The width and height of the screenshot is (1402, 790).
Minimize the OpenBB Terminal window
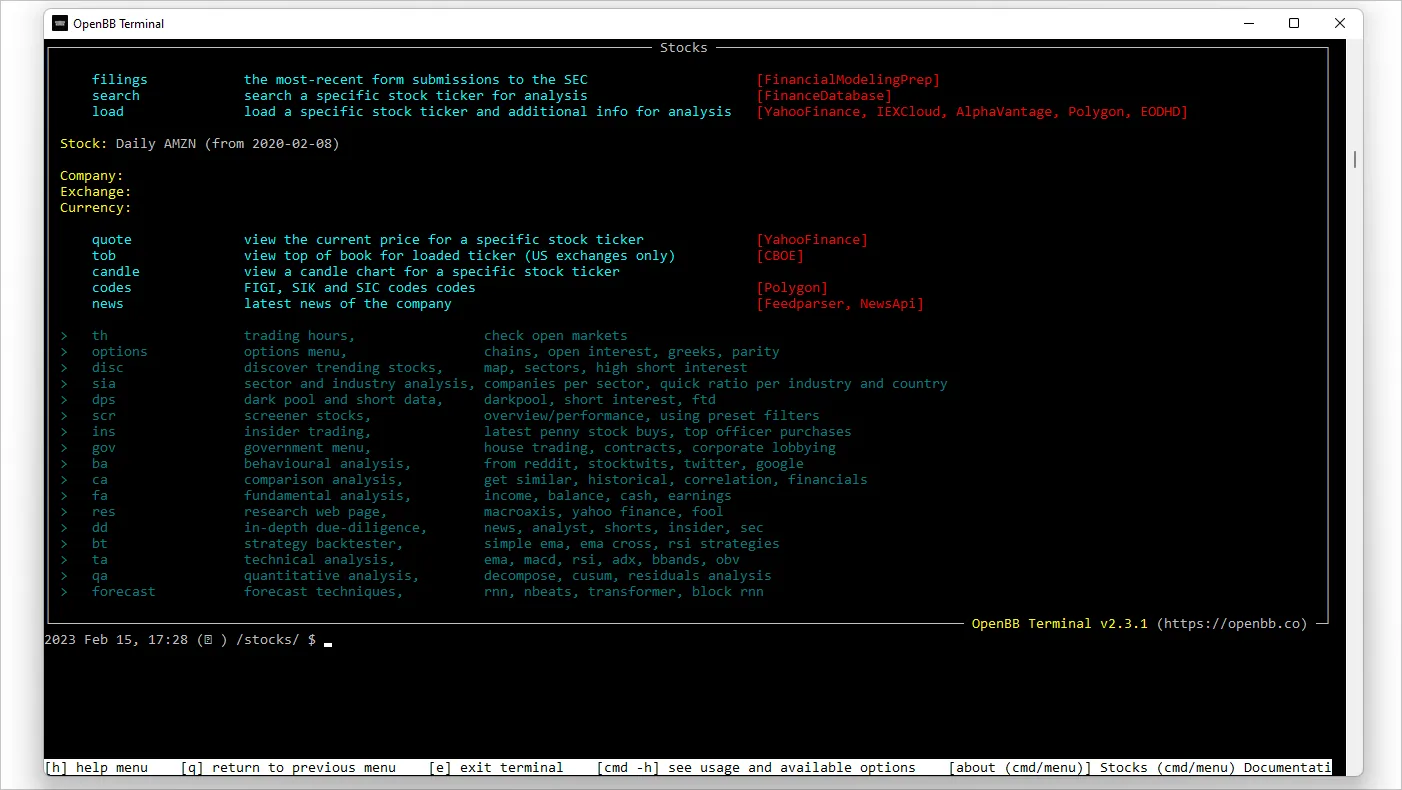click(x=1248, y=23)
